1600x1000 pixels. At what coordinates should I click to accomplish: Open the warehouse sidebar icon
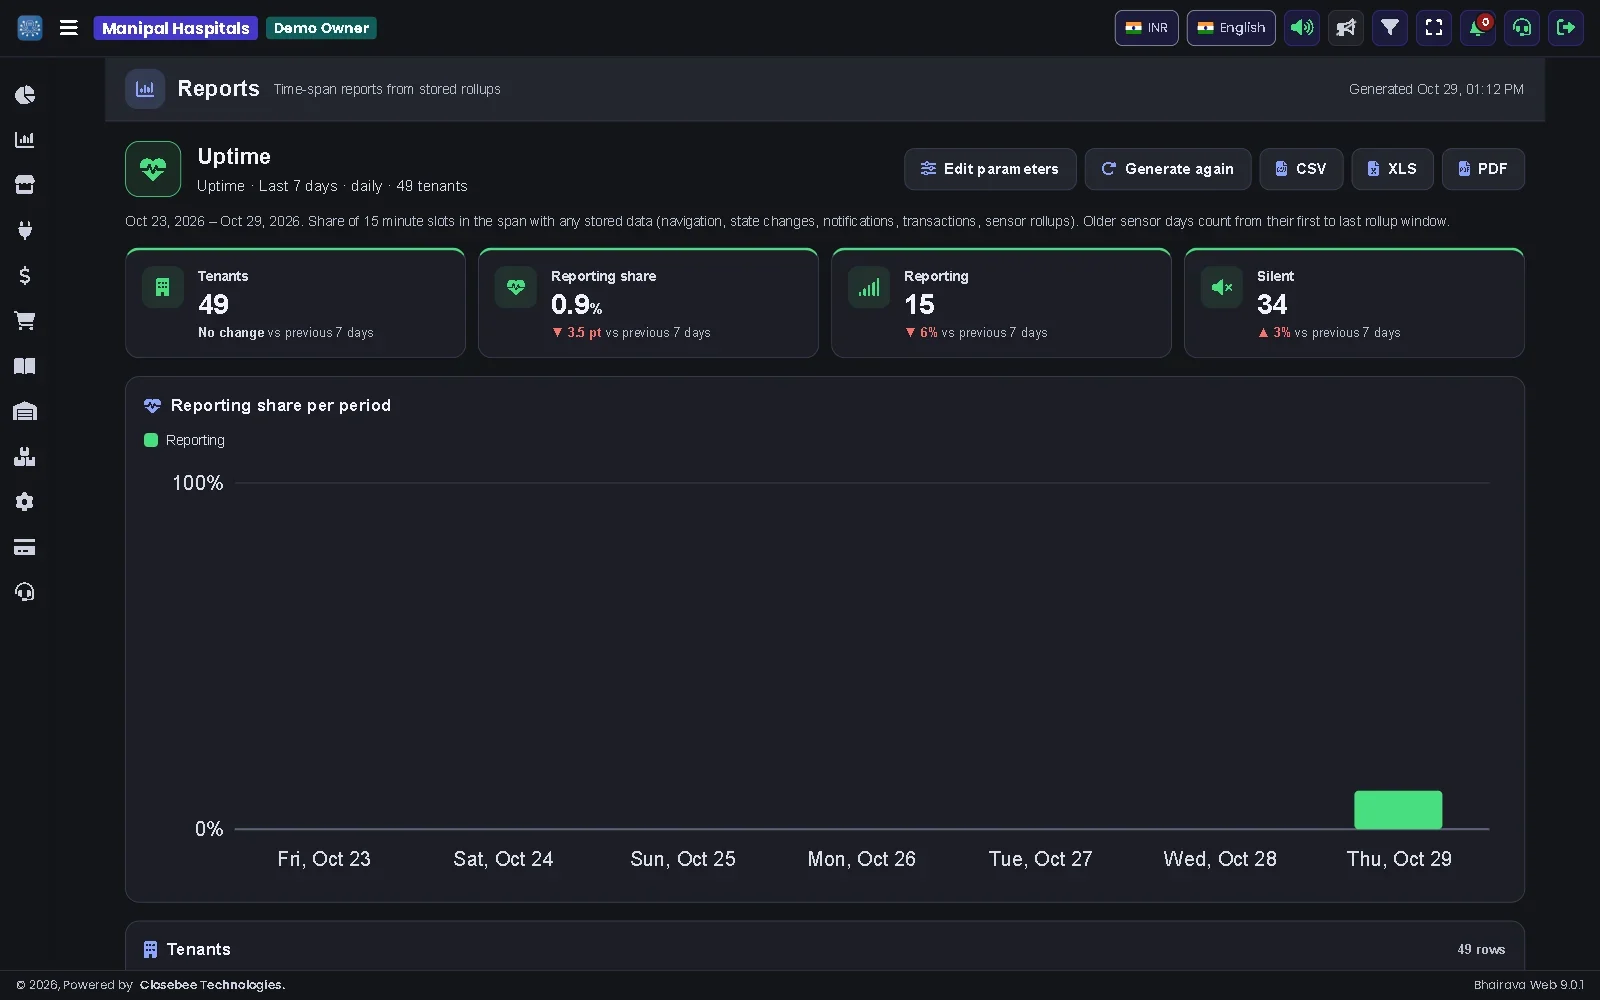pyautogui.click(x=25, y=411)
